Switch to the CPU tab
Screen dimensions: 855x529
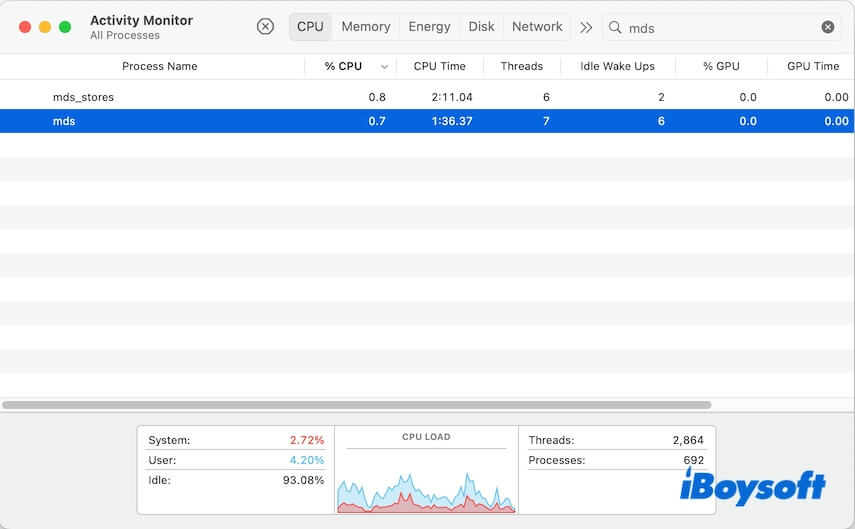click(x=310, y=27)
